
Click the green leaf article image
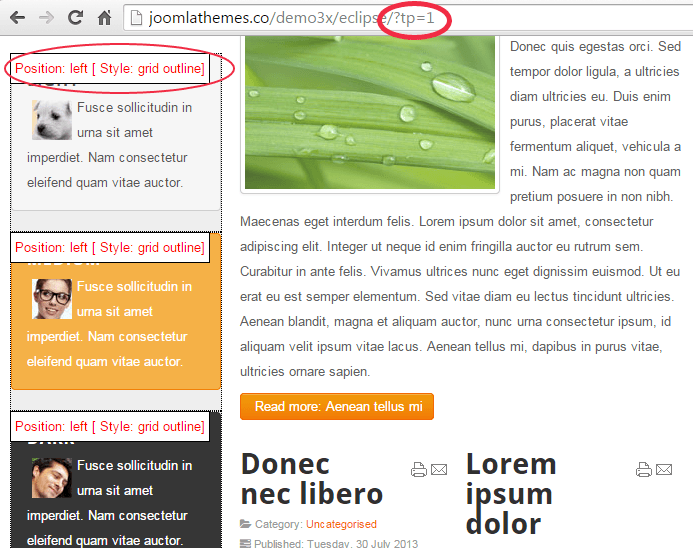pyautogui.click(x=370, y=113)
